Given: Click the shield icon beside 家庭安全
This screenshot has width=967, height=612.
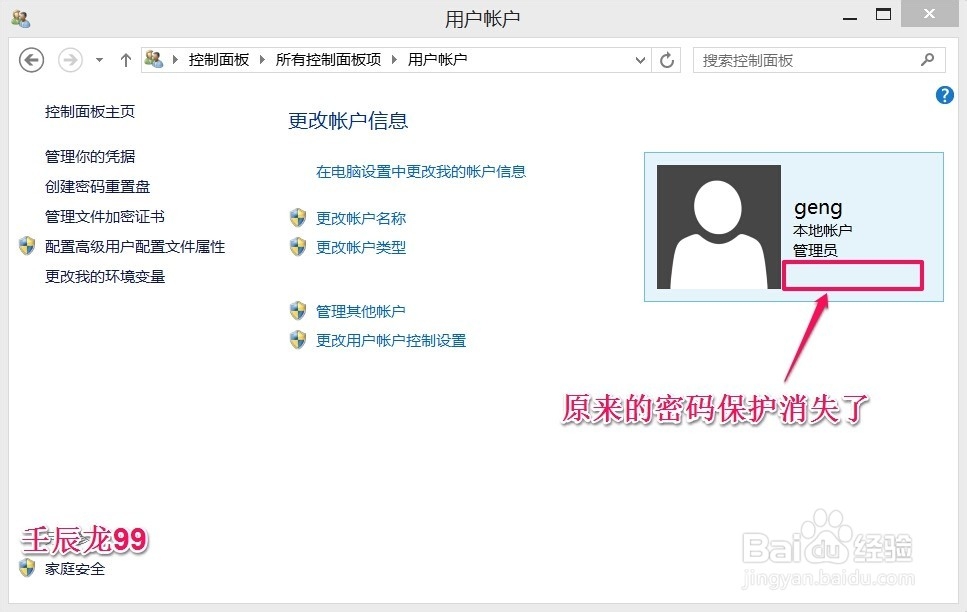Looking at the screenshot, I should [x=23, y=569].
